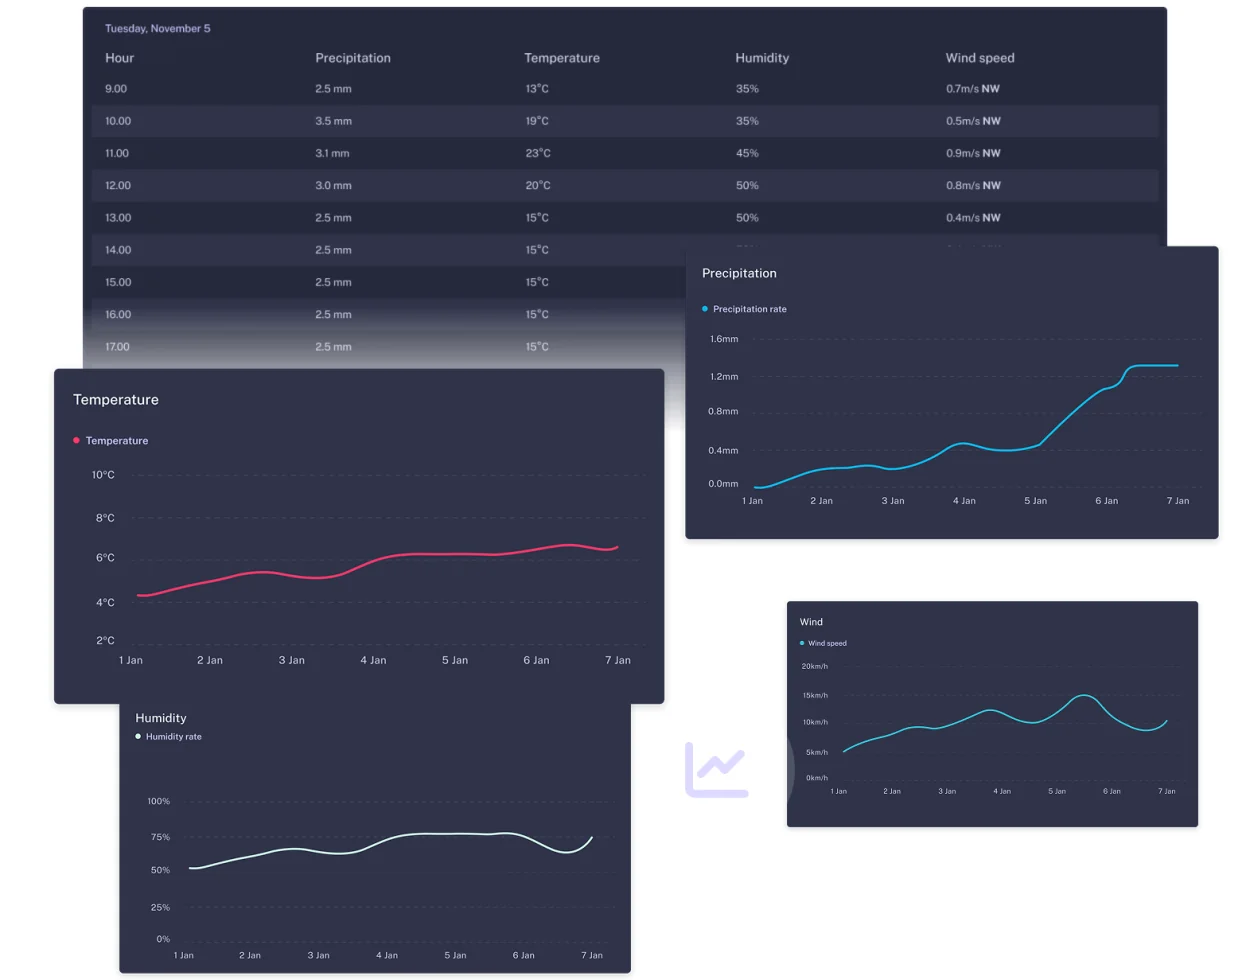Click the Wind speed legend label
Viewport: 1250px width, 980px height.
click(x=827, y=643)
